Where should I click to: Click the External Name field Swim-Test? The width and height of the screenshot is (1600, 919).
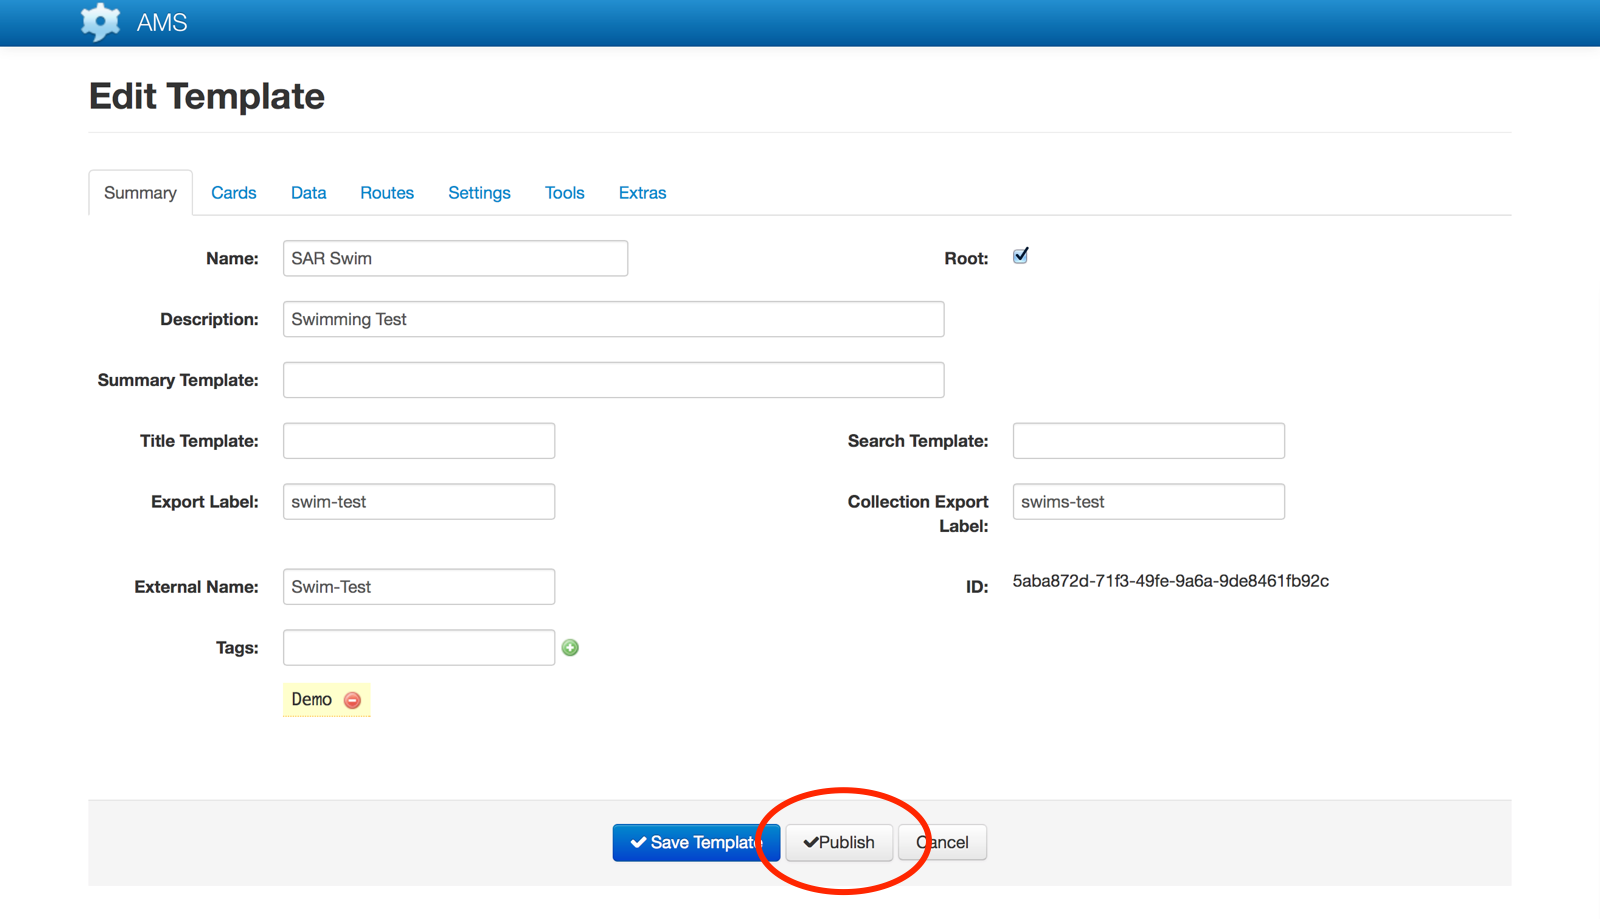tap(419, 587)
